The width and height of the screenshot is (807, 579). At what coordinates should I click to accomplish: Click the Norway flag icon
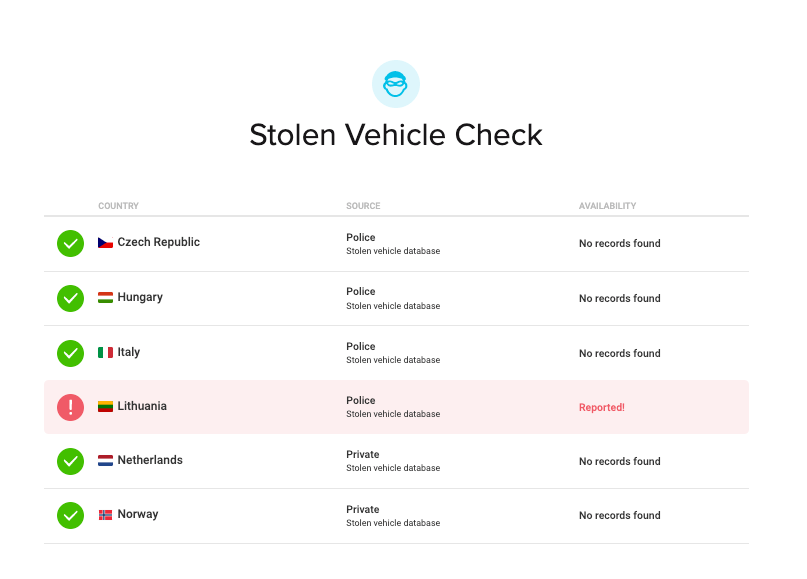coord(105,515)
